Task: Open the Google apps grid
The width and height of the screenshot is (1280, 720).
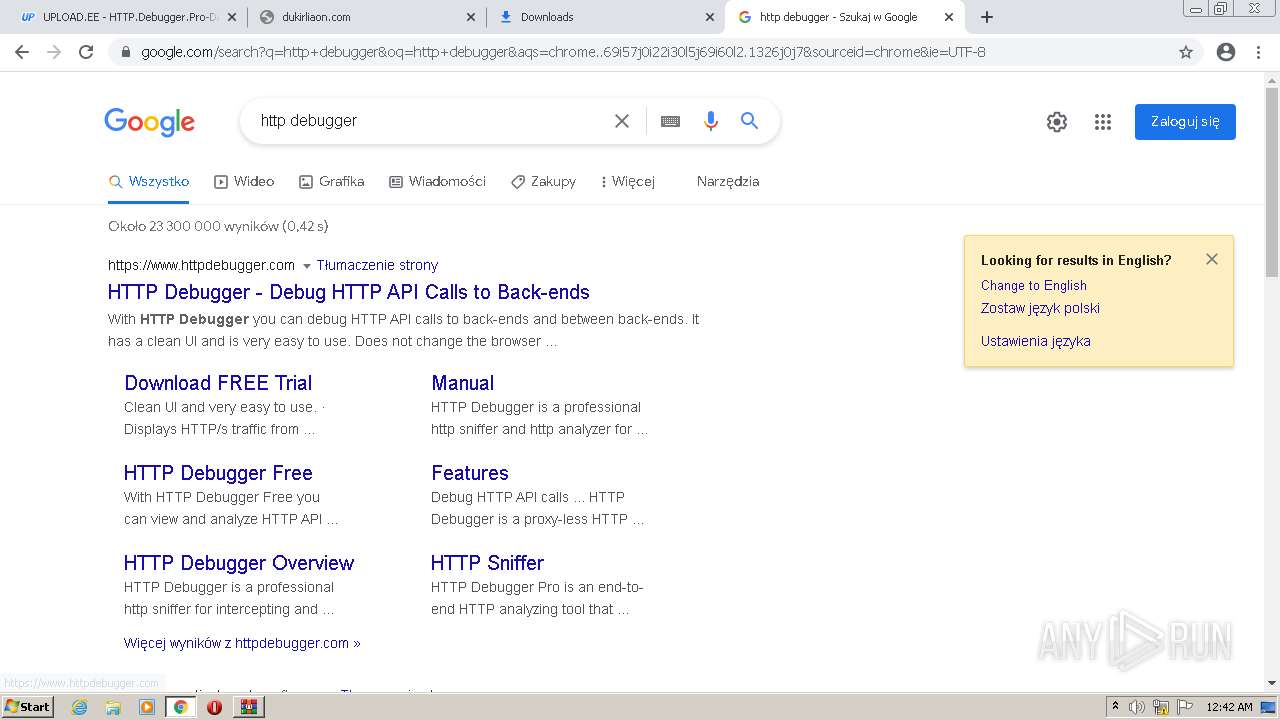Action: tap(1103, 122)
